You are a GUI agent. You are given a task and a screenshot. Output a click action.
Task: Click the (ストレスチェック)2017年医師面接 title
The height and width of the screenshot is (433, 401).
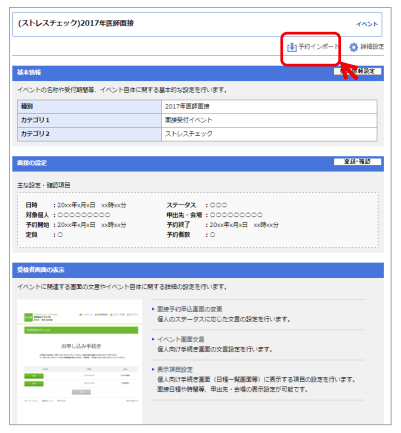pyautogui.click(x=76, y=23)
